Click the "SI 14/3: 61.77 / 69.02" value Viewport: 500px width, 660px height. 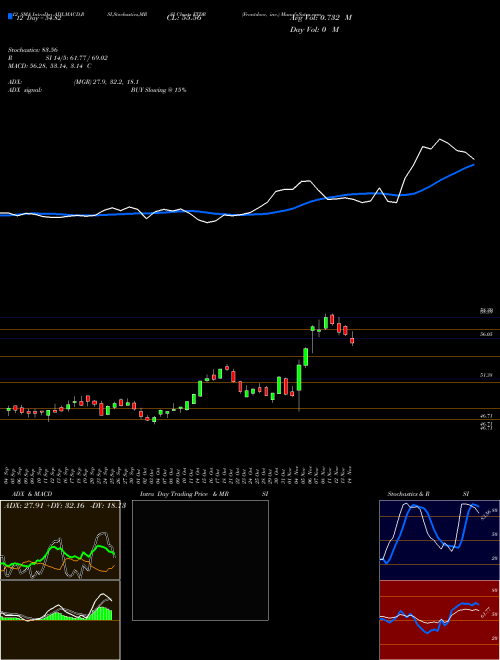click(77, 58)
